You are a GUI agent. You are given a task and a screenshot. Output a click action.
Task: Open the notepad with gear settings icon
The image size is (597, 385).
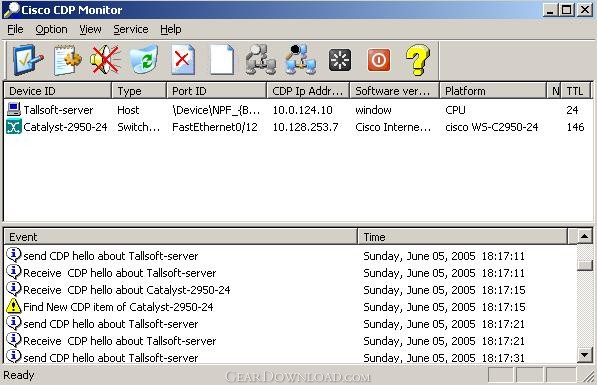(68, 60)
